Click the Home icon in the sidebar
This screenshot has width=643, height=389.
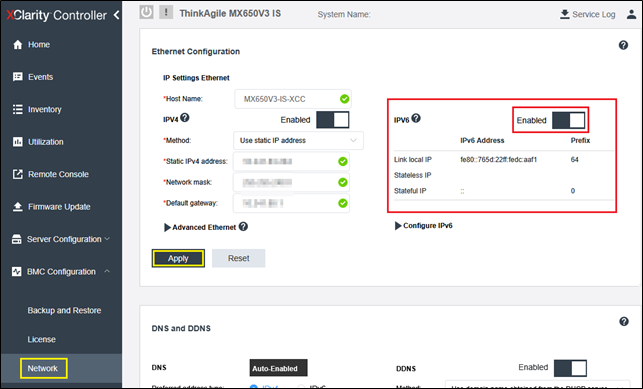18,44
